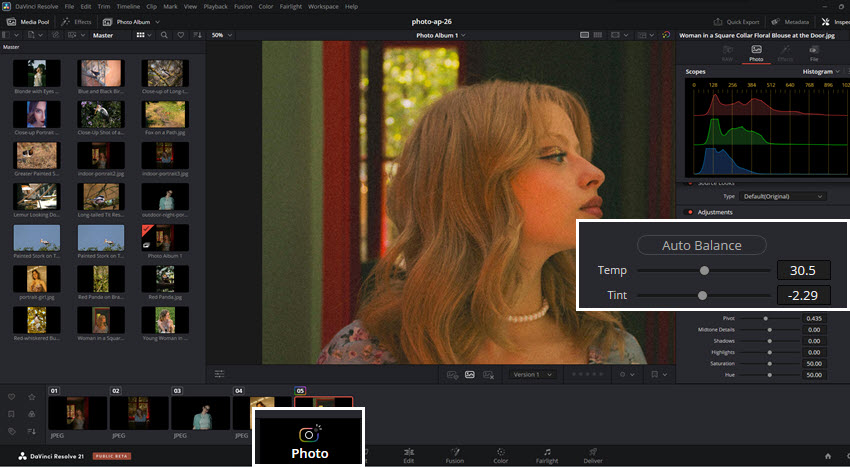850x467 pixels.
Task: Open the Effects panel in top toolbar
Action: pyautogui.click(x=76, y=22)
